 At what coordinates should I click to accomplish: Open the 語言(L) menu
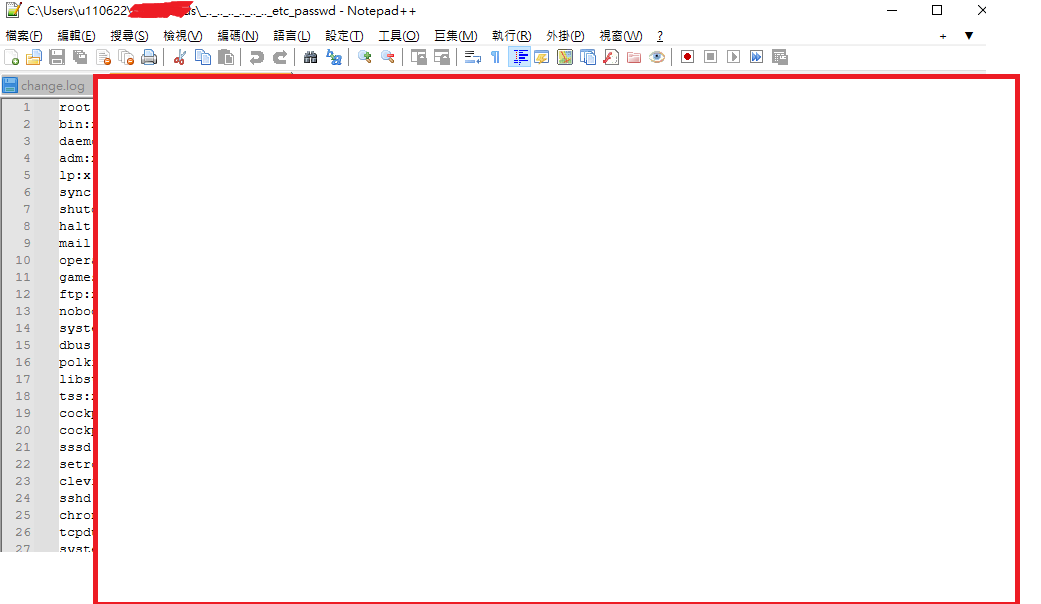click(x=292, y=36)
